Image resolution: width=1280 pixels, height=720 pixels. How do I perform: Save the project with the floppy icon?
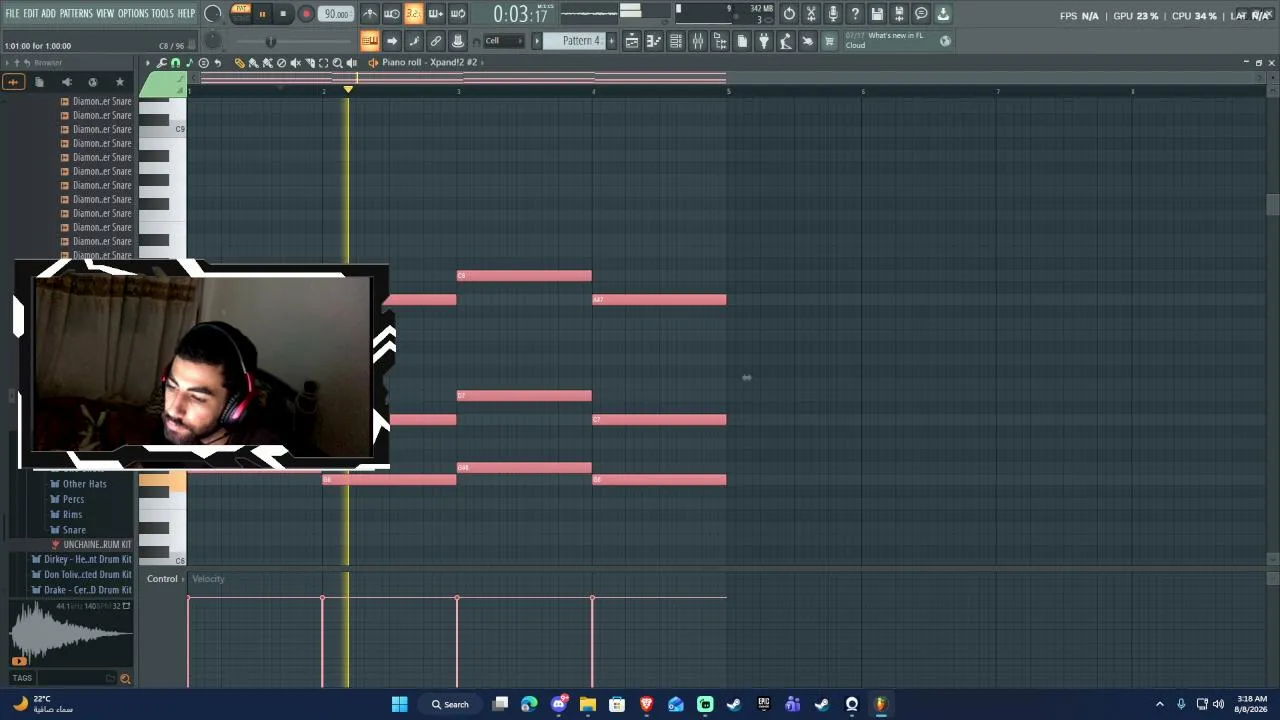pos(877,14)
